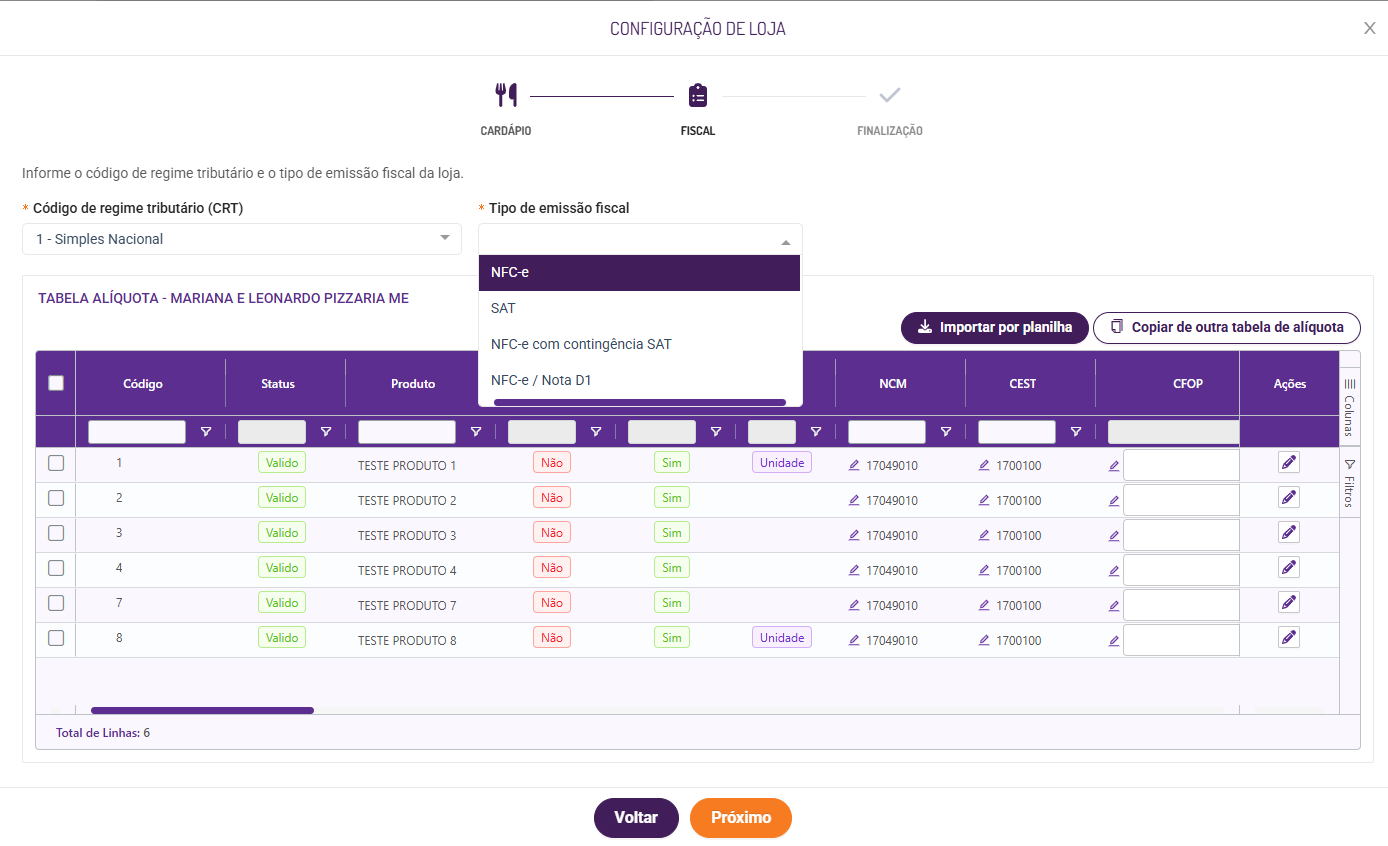This screenshot has width=1388, height=846.
Task: Close the Configuração de Loja dialog
Action: (1370, 28)
